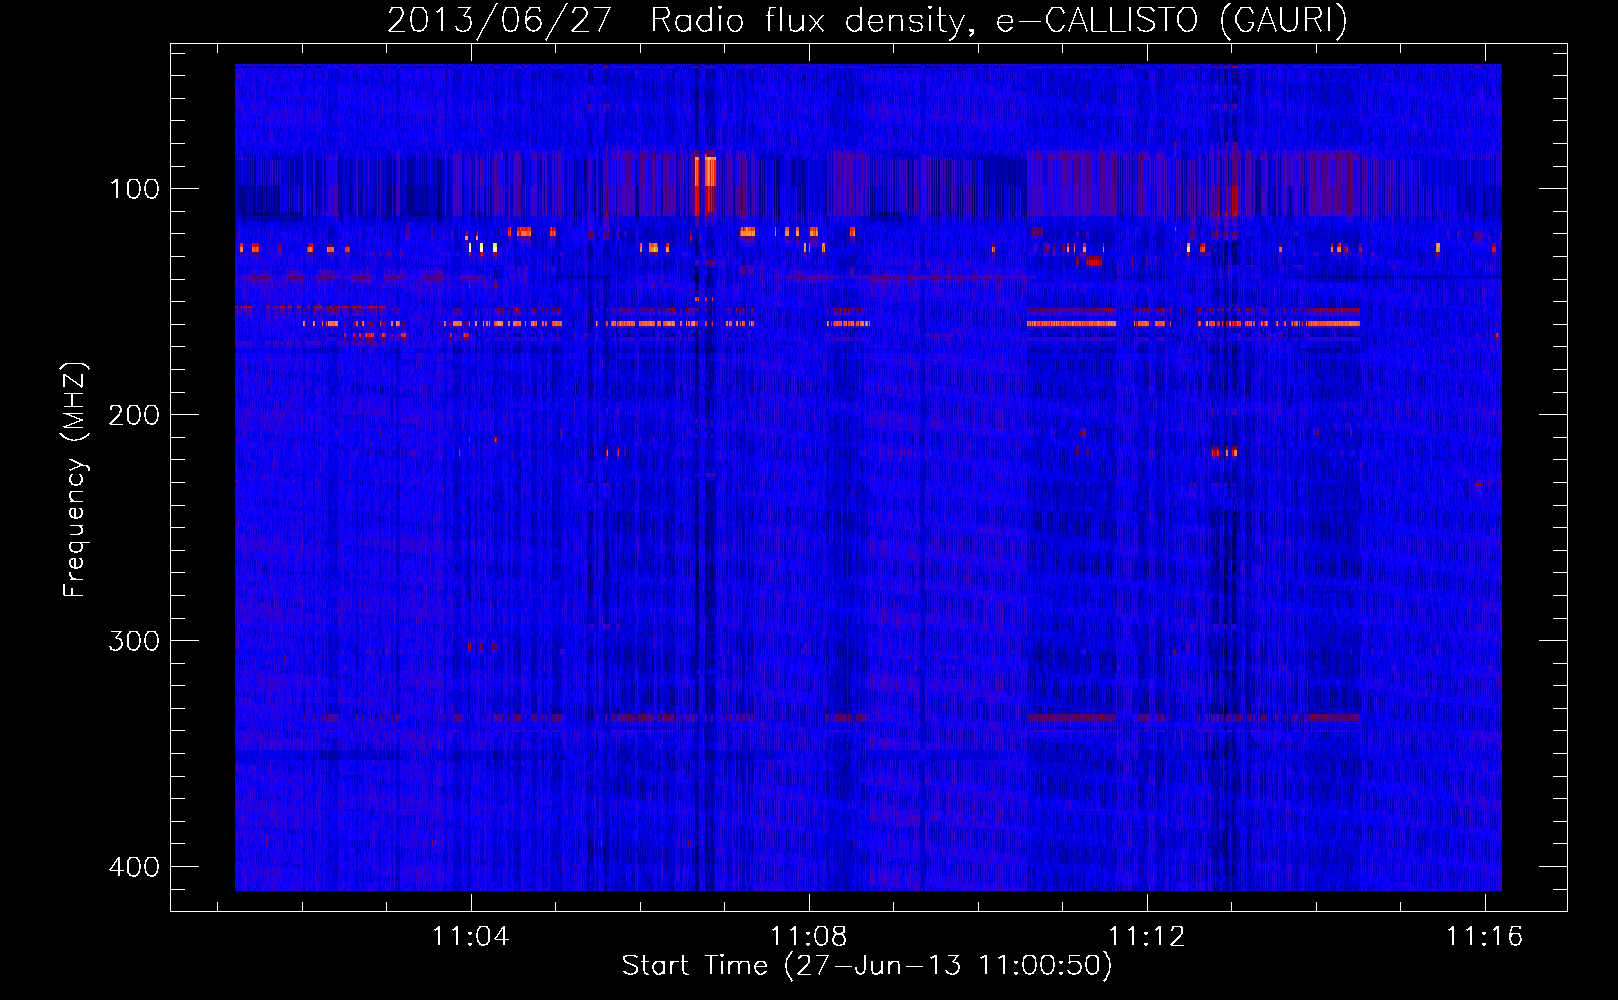This screenshot has height=1000, width=1618.
Task: Click the 11:04 time tick label
Action: tap(470, 936)
